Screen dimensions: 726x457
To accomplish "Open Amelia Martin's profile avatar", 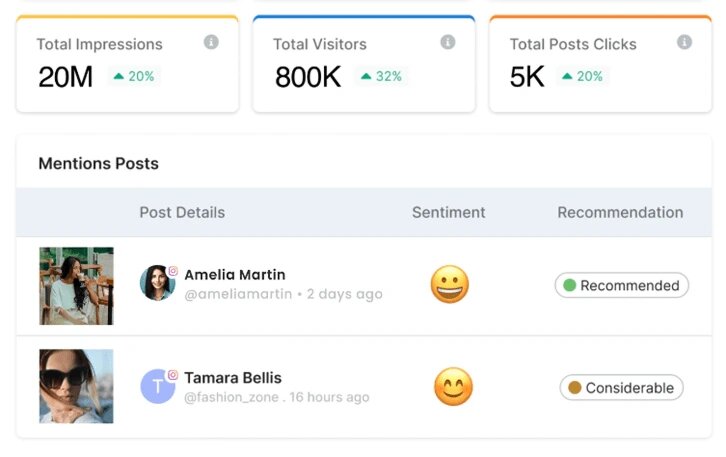I will point(157,283).
